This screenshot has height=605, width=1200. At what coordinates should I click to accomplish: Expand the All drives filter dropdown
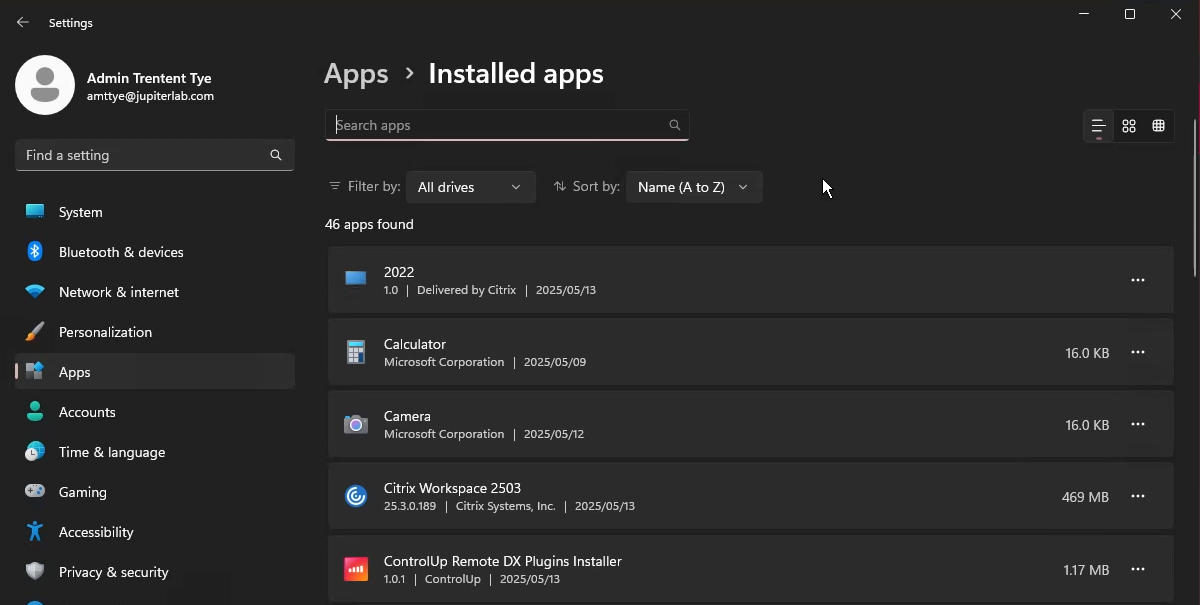[470, 187]
